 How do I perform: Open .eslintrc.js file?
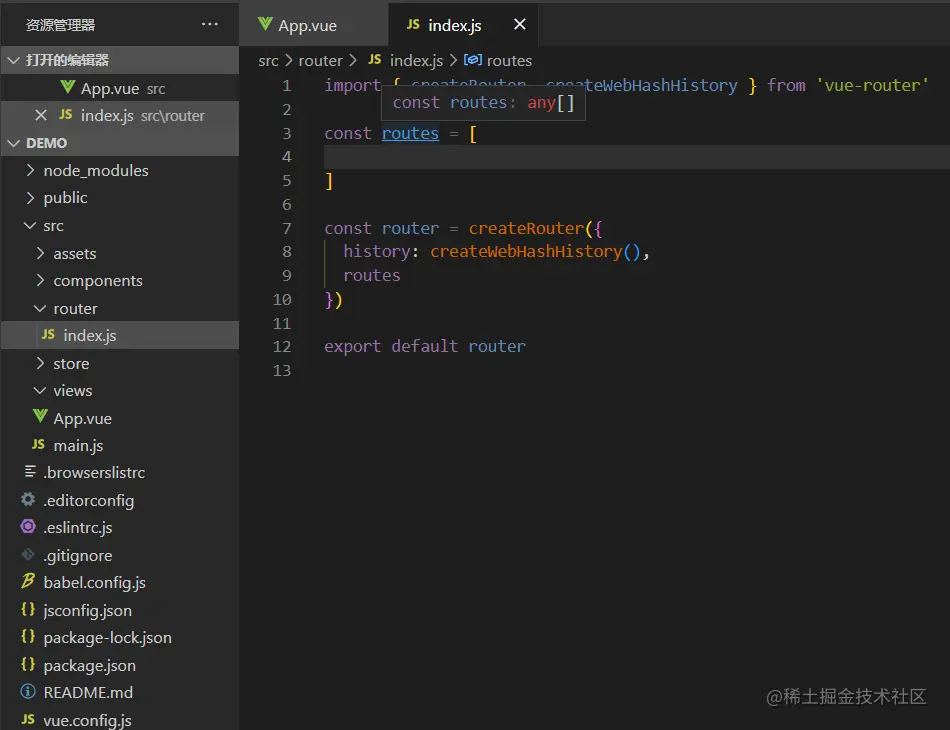119,528
